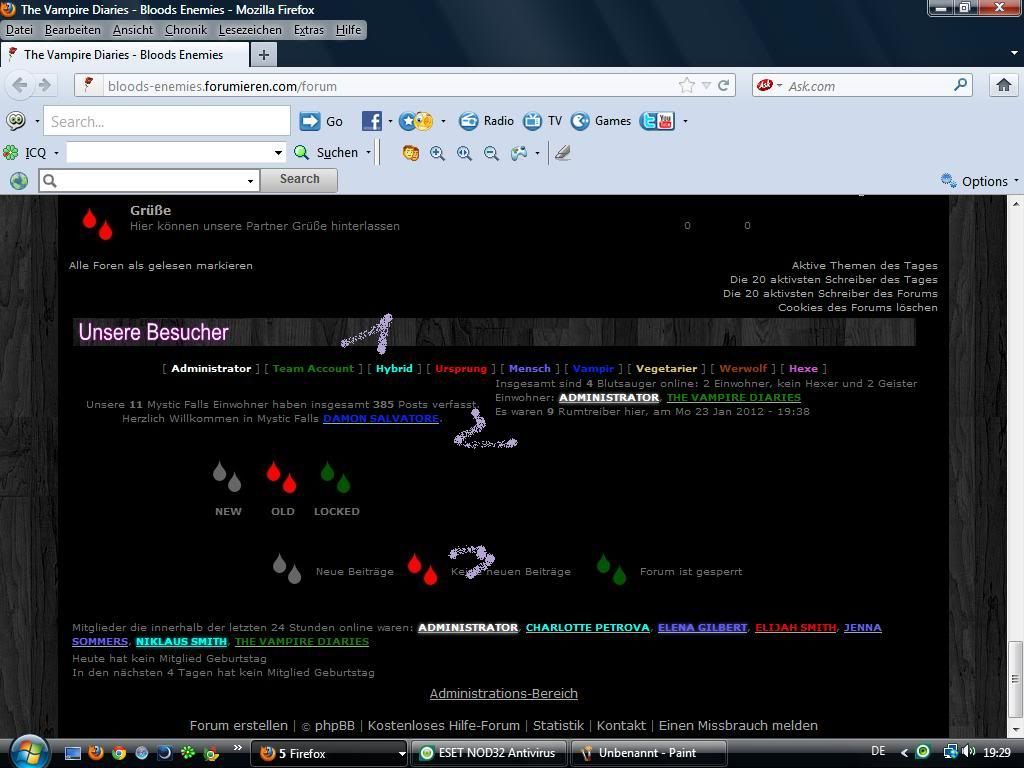Open the Chronik menu
The width and height of the screenshot is (1024, 768).
click(185, 30)
